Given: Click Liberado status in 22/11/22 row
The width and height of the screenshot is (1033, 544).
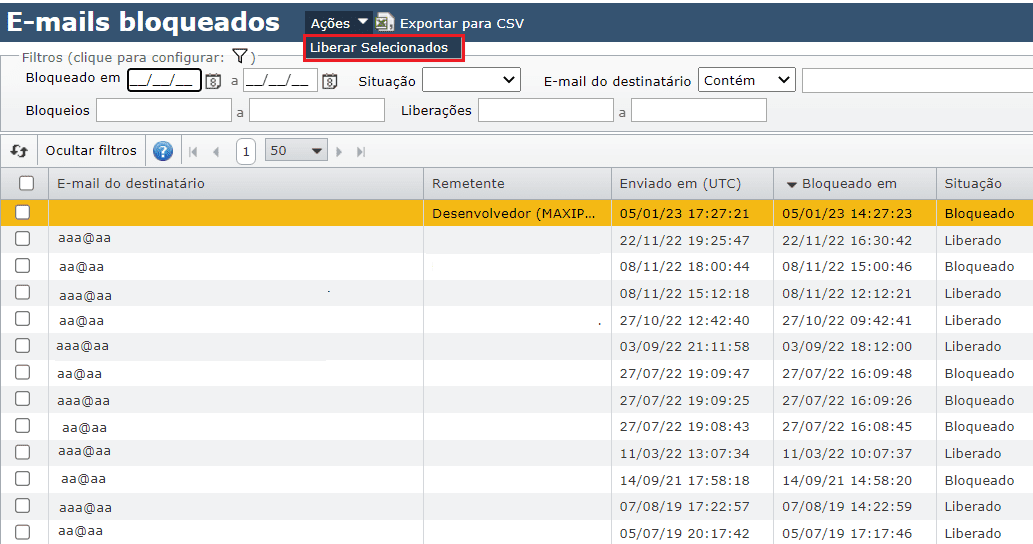Looking at the screenshot, I should click(973, 240).
